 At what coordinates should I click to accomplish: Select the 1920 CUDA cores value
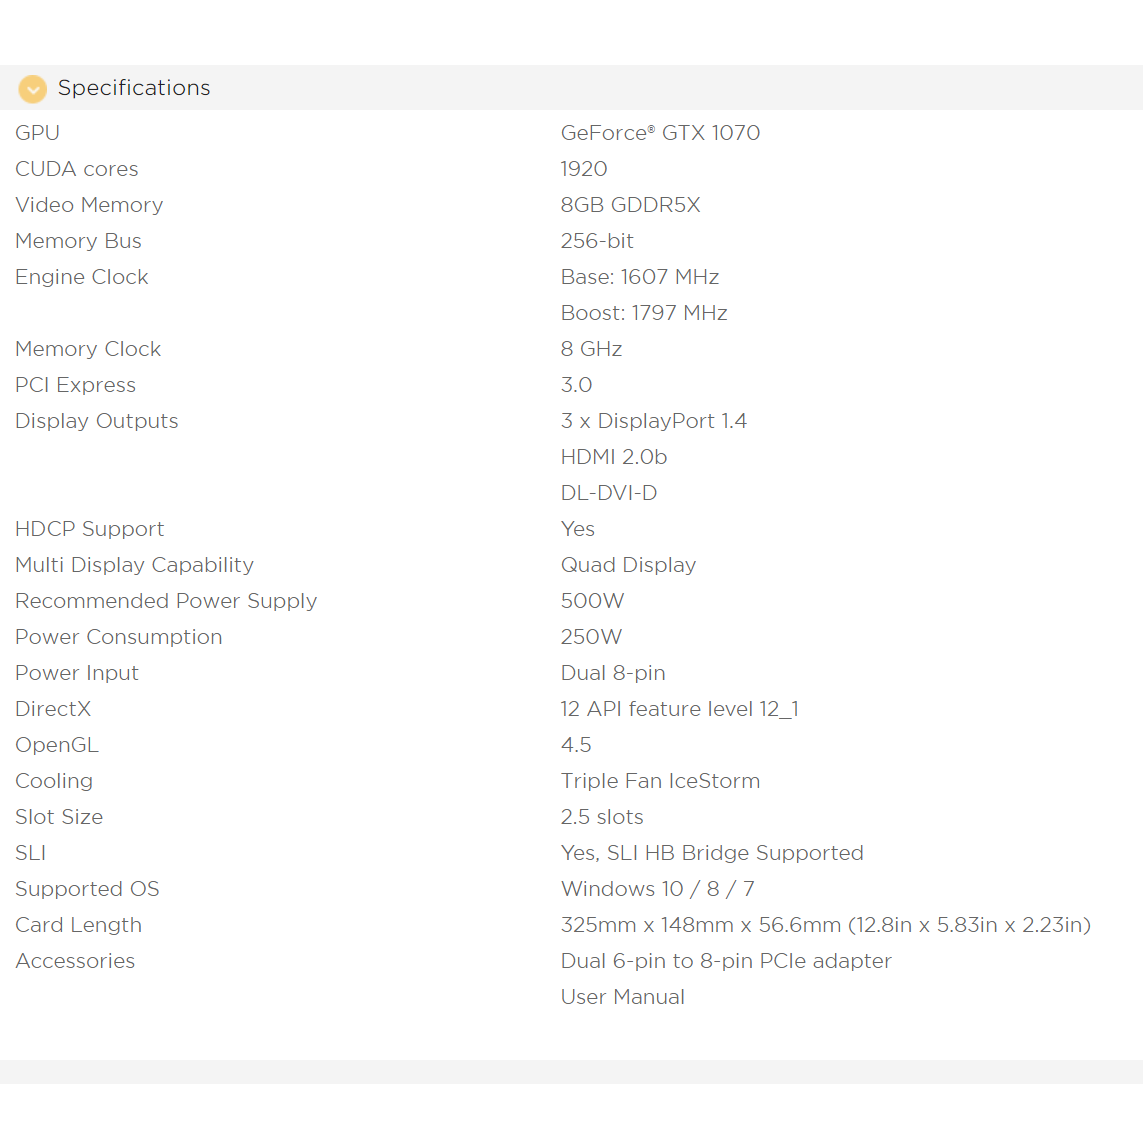click(x=584, y=169)
